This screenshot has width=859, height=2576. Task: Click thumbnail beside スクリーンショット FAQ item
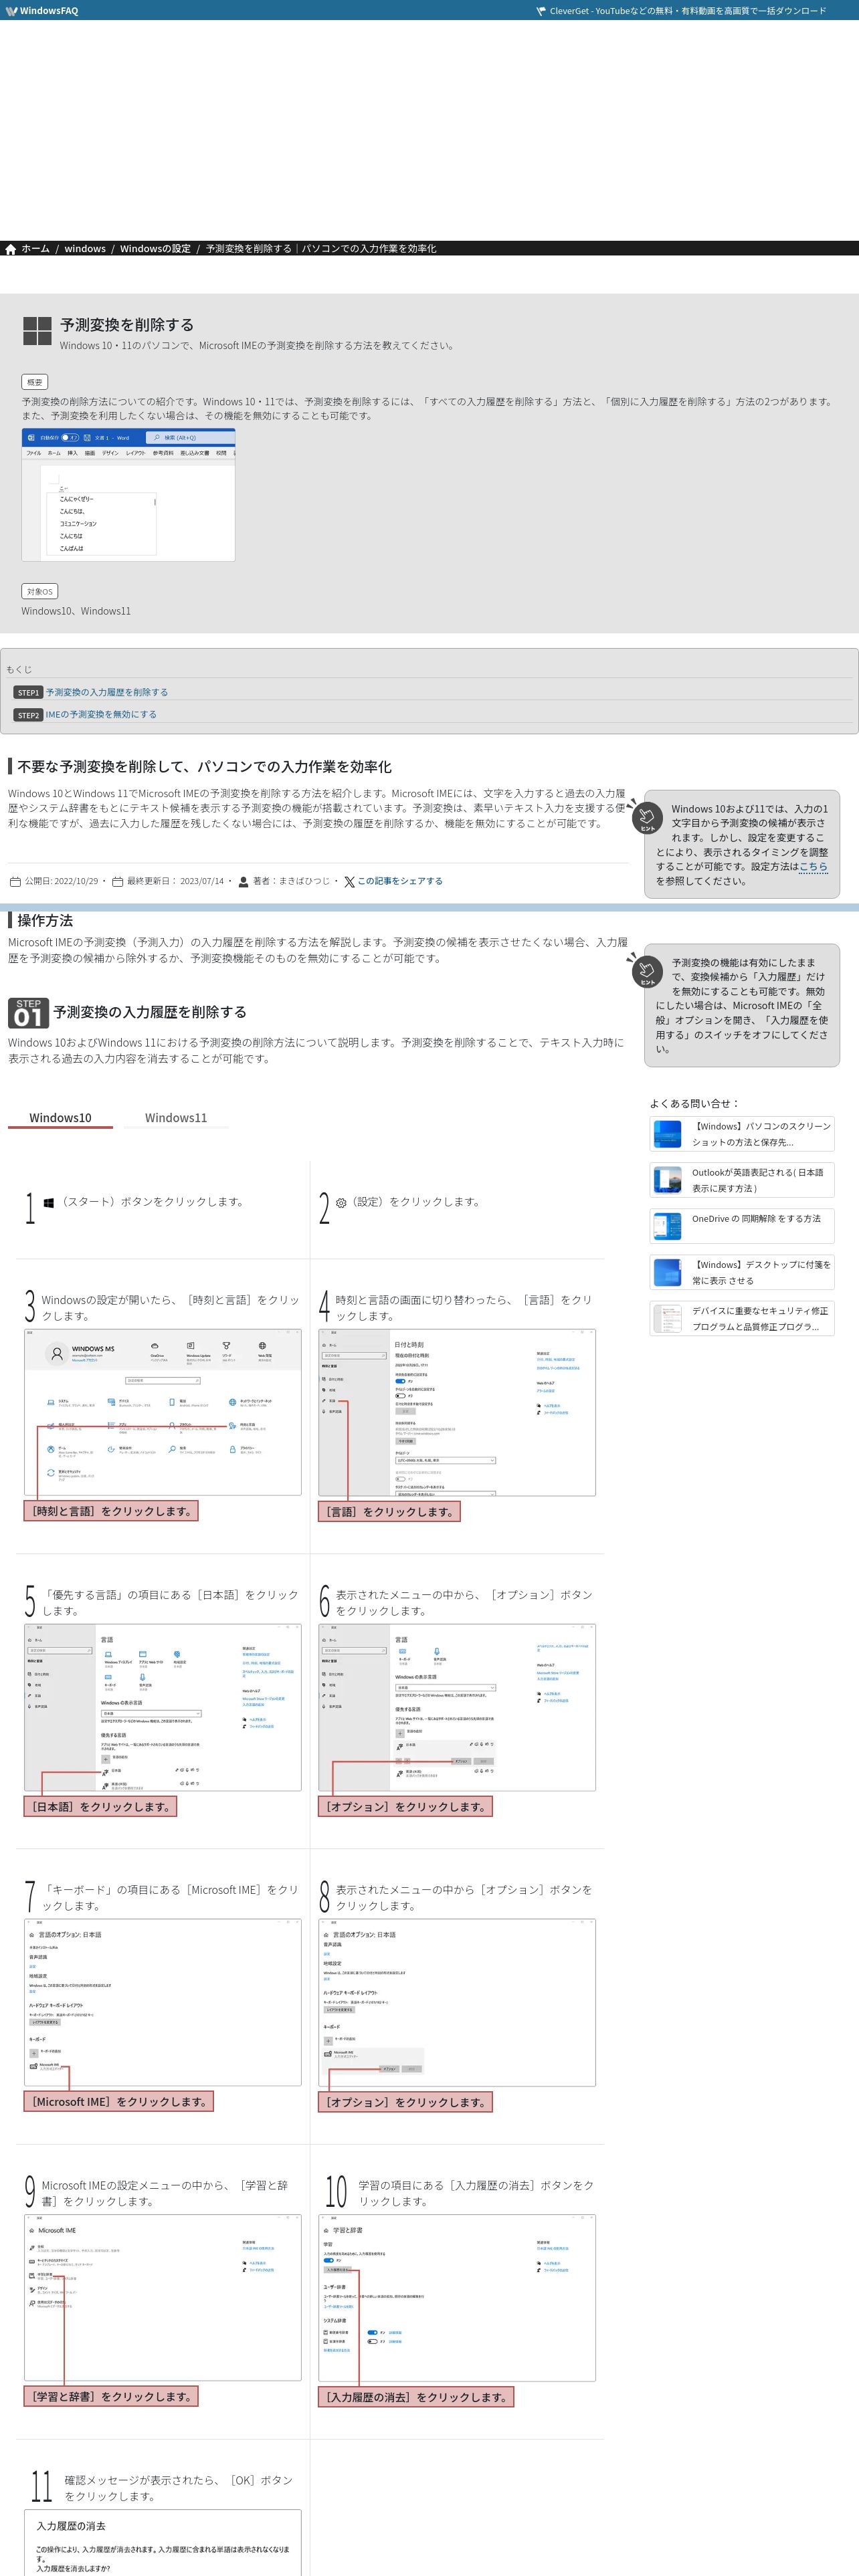point(667,1134)
